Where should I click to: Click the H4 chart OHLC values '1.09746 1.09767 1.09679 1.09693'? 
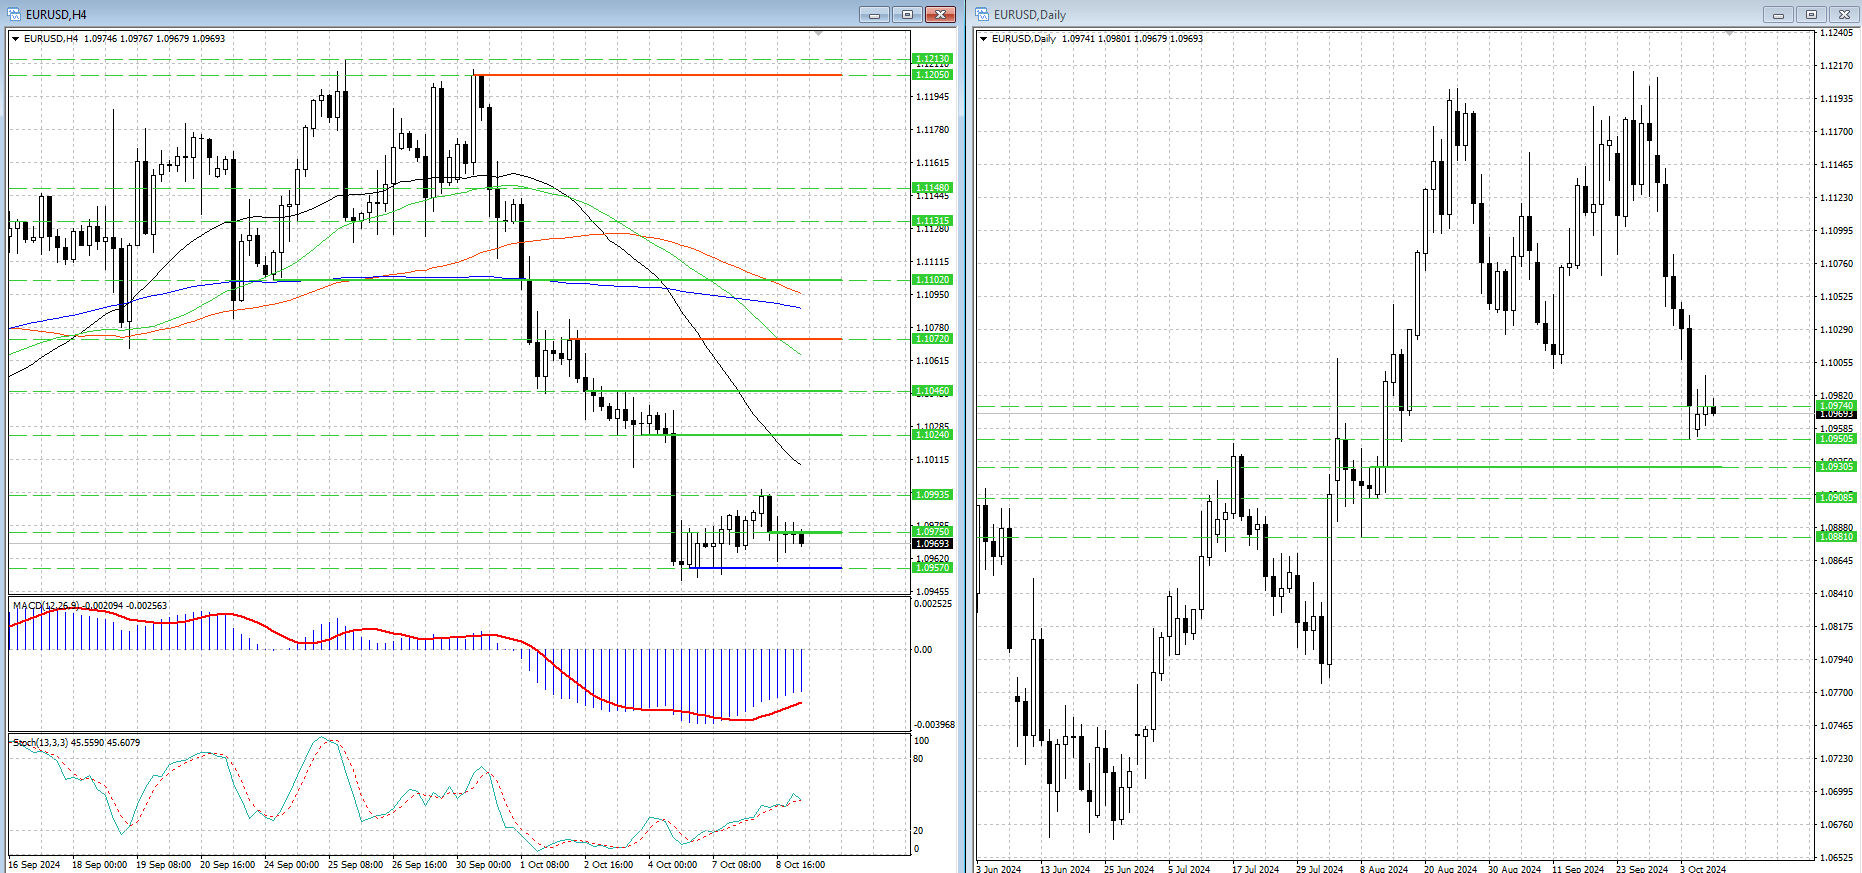pyautogui.click(x=155, y=39)
